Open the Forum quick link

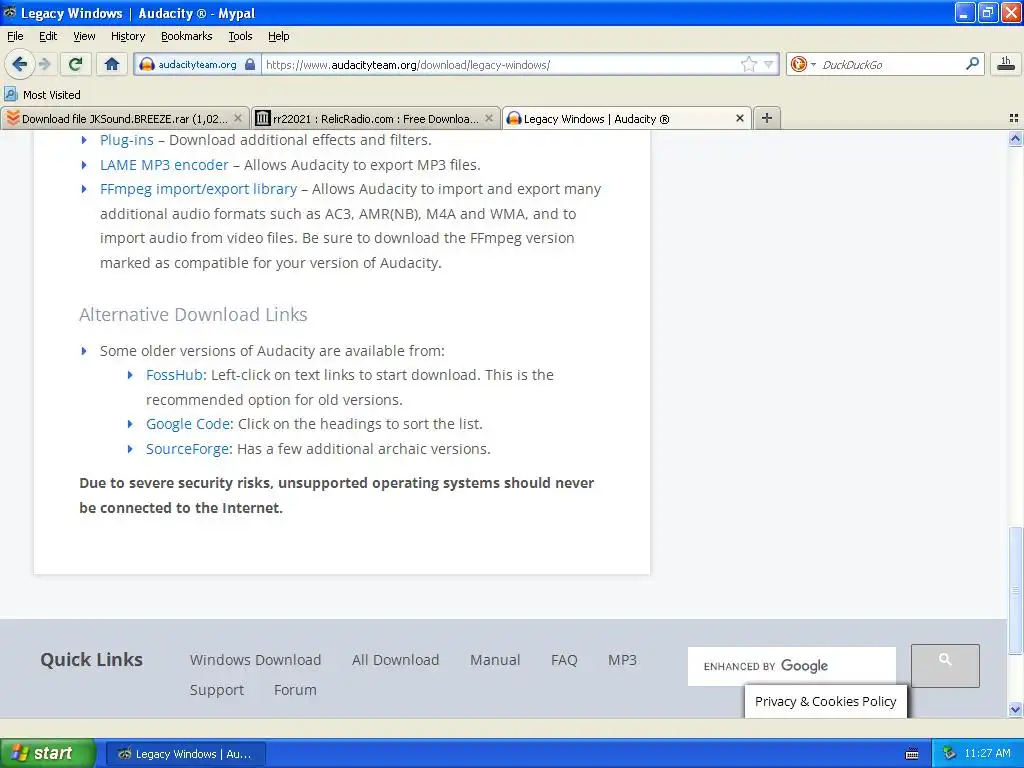coord(295,690)
